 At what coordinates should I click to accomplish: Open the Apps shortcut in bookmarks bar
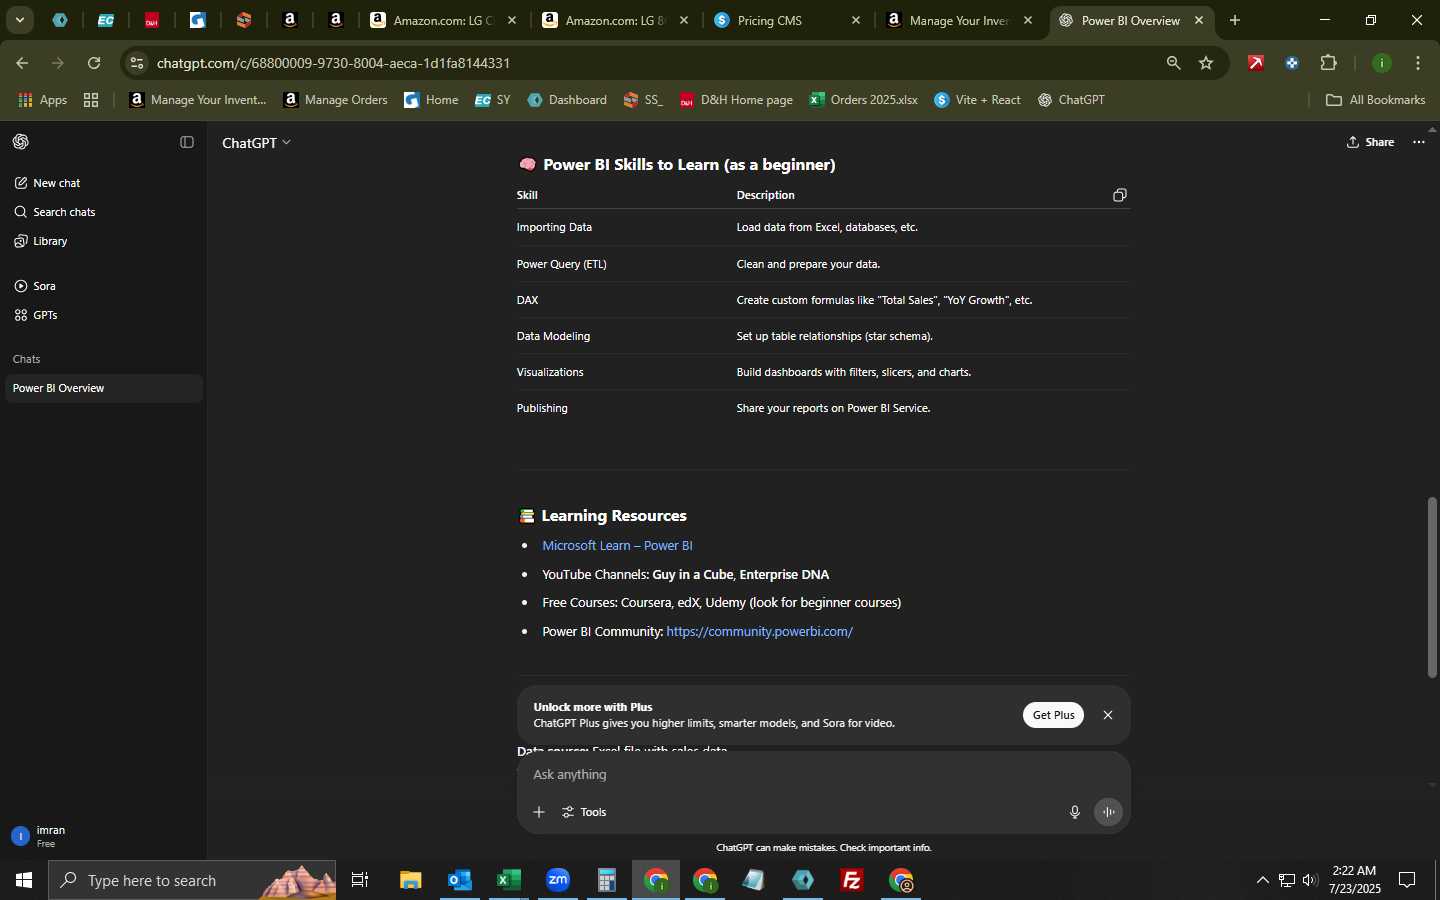tap(43, 100)
